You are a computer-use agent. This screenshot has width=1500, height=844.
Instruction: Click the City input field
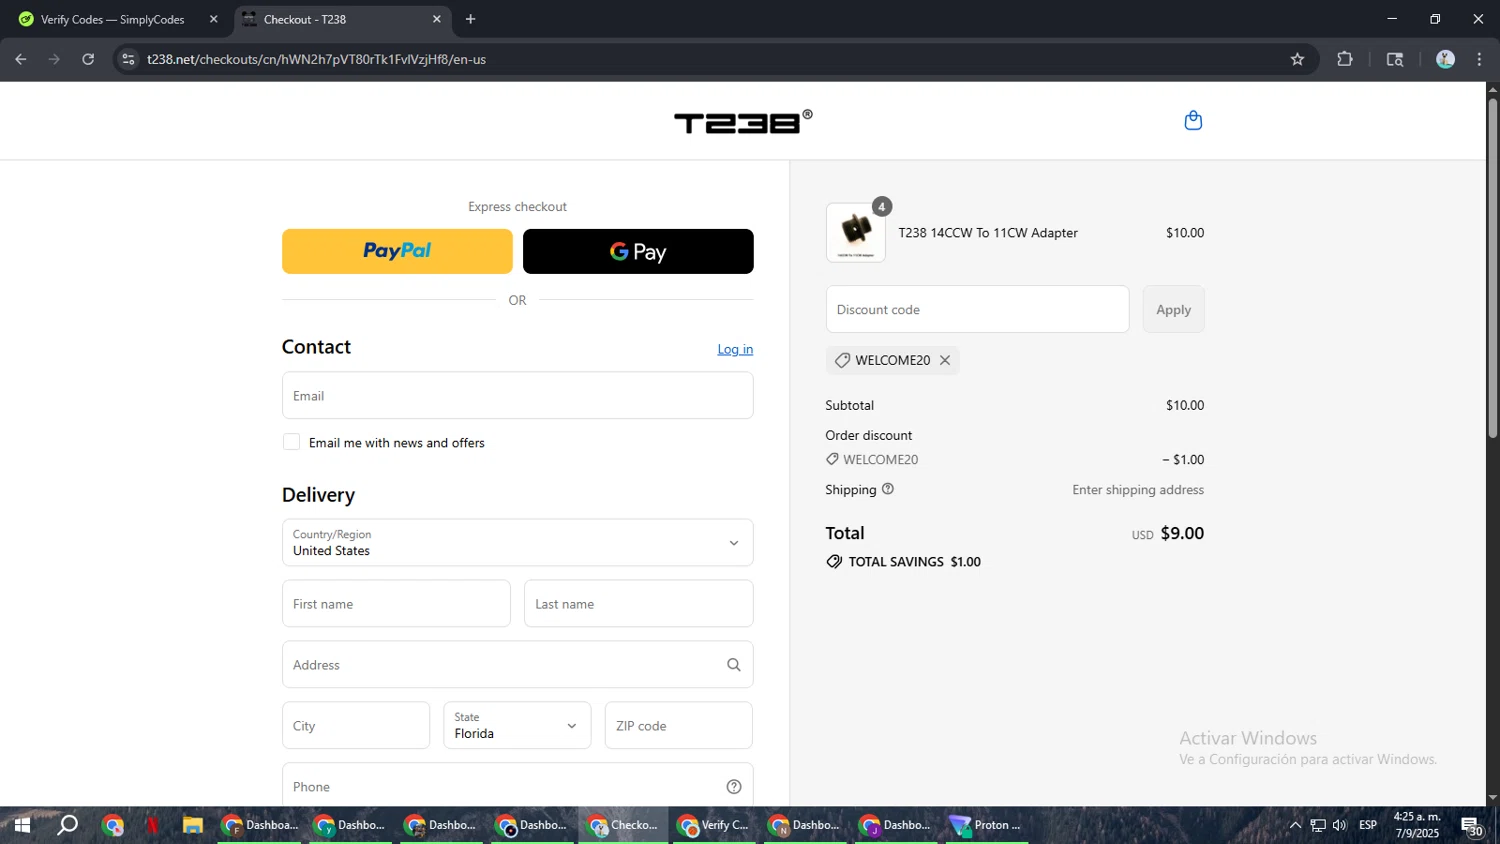[x=356, y=726]
